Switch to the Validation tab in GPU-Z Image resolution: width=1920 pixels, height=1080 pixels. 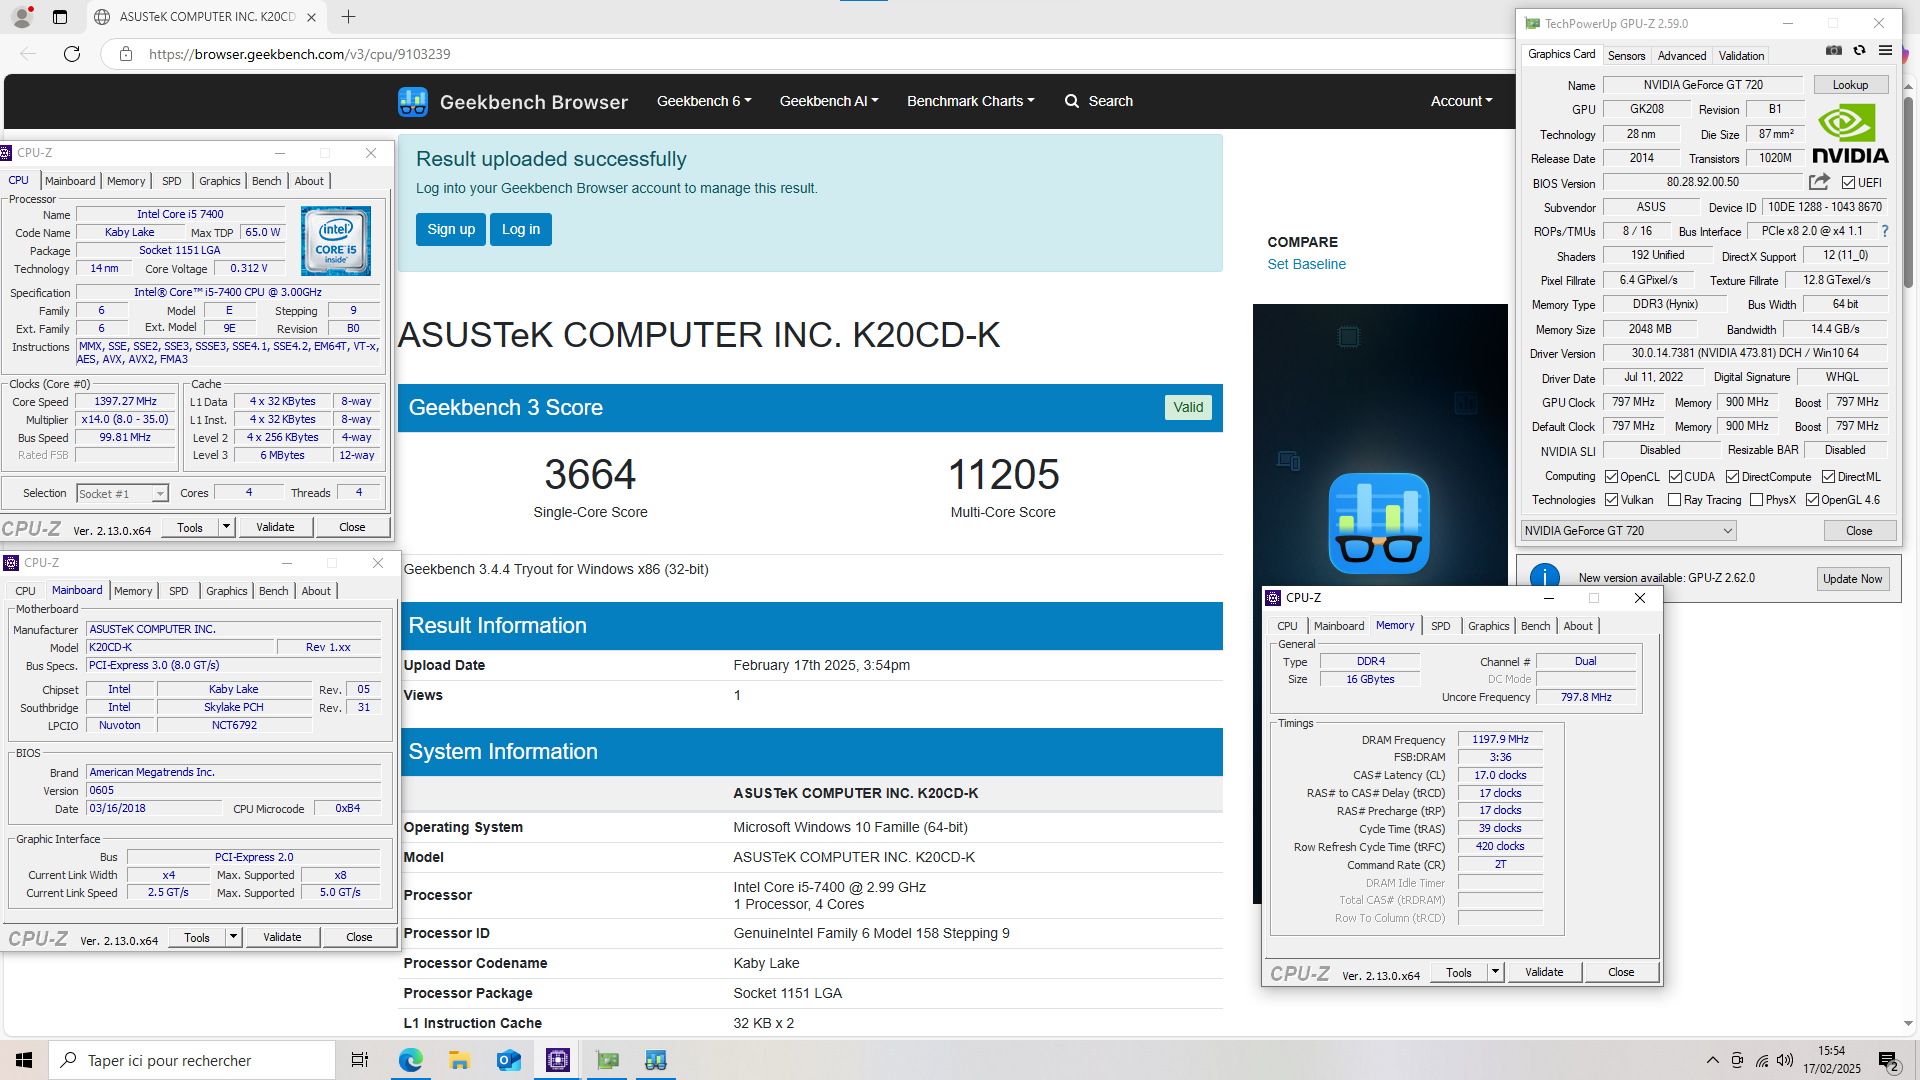tap(1742, 56)
